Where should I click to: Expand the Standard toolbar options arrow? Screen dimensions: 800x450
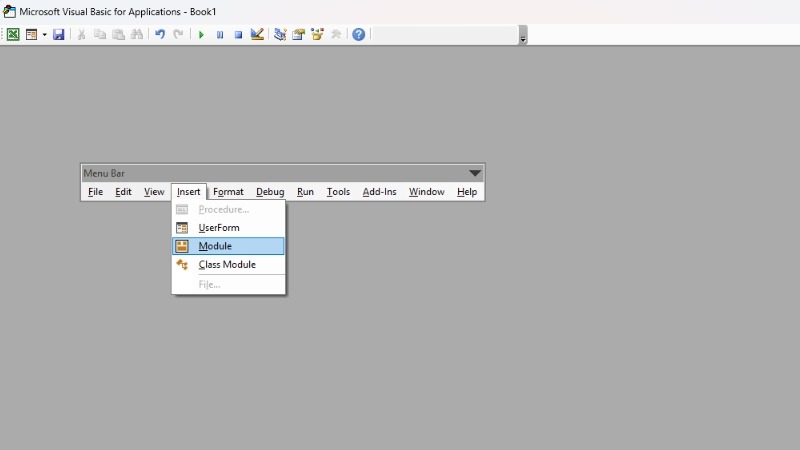(x=522, y=38)
